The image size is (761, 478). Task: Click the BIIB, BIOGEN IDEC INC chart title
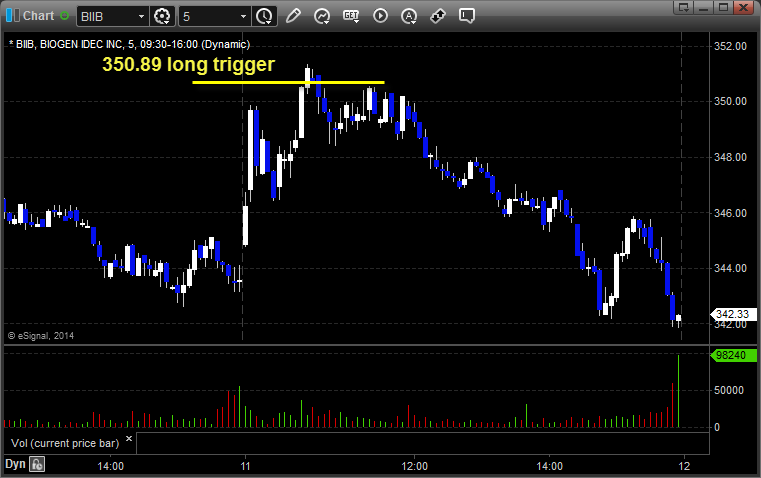tap(130, 44)
